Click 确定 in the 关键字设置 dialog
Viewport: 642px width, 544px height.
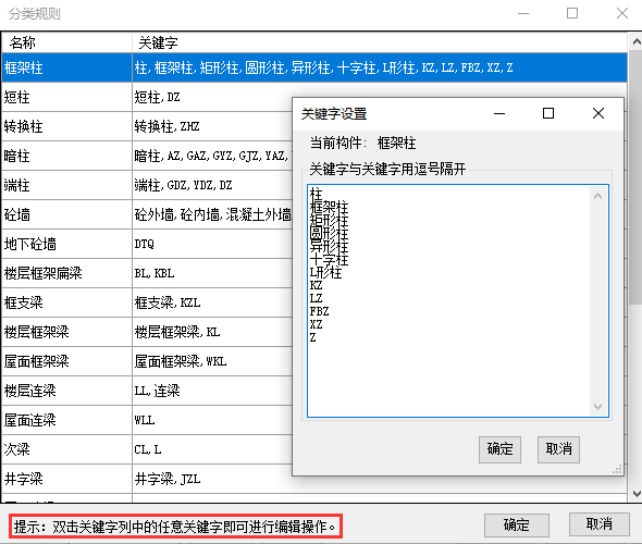pyautogui.click(x=500, y=449)
